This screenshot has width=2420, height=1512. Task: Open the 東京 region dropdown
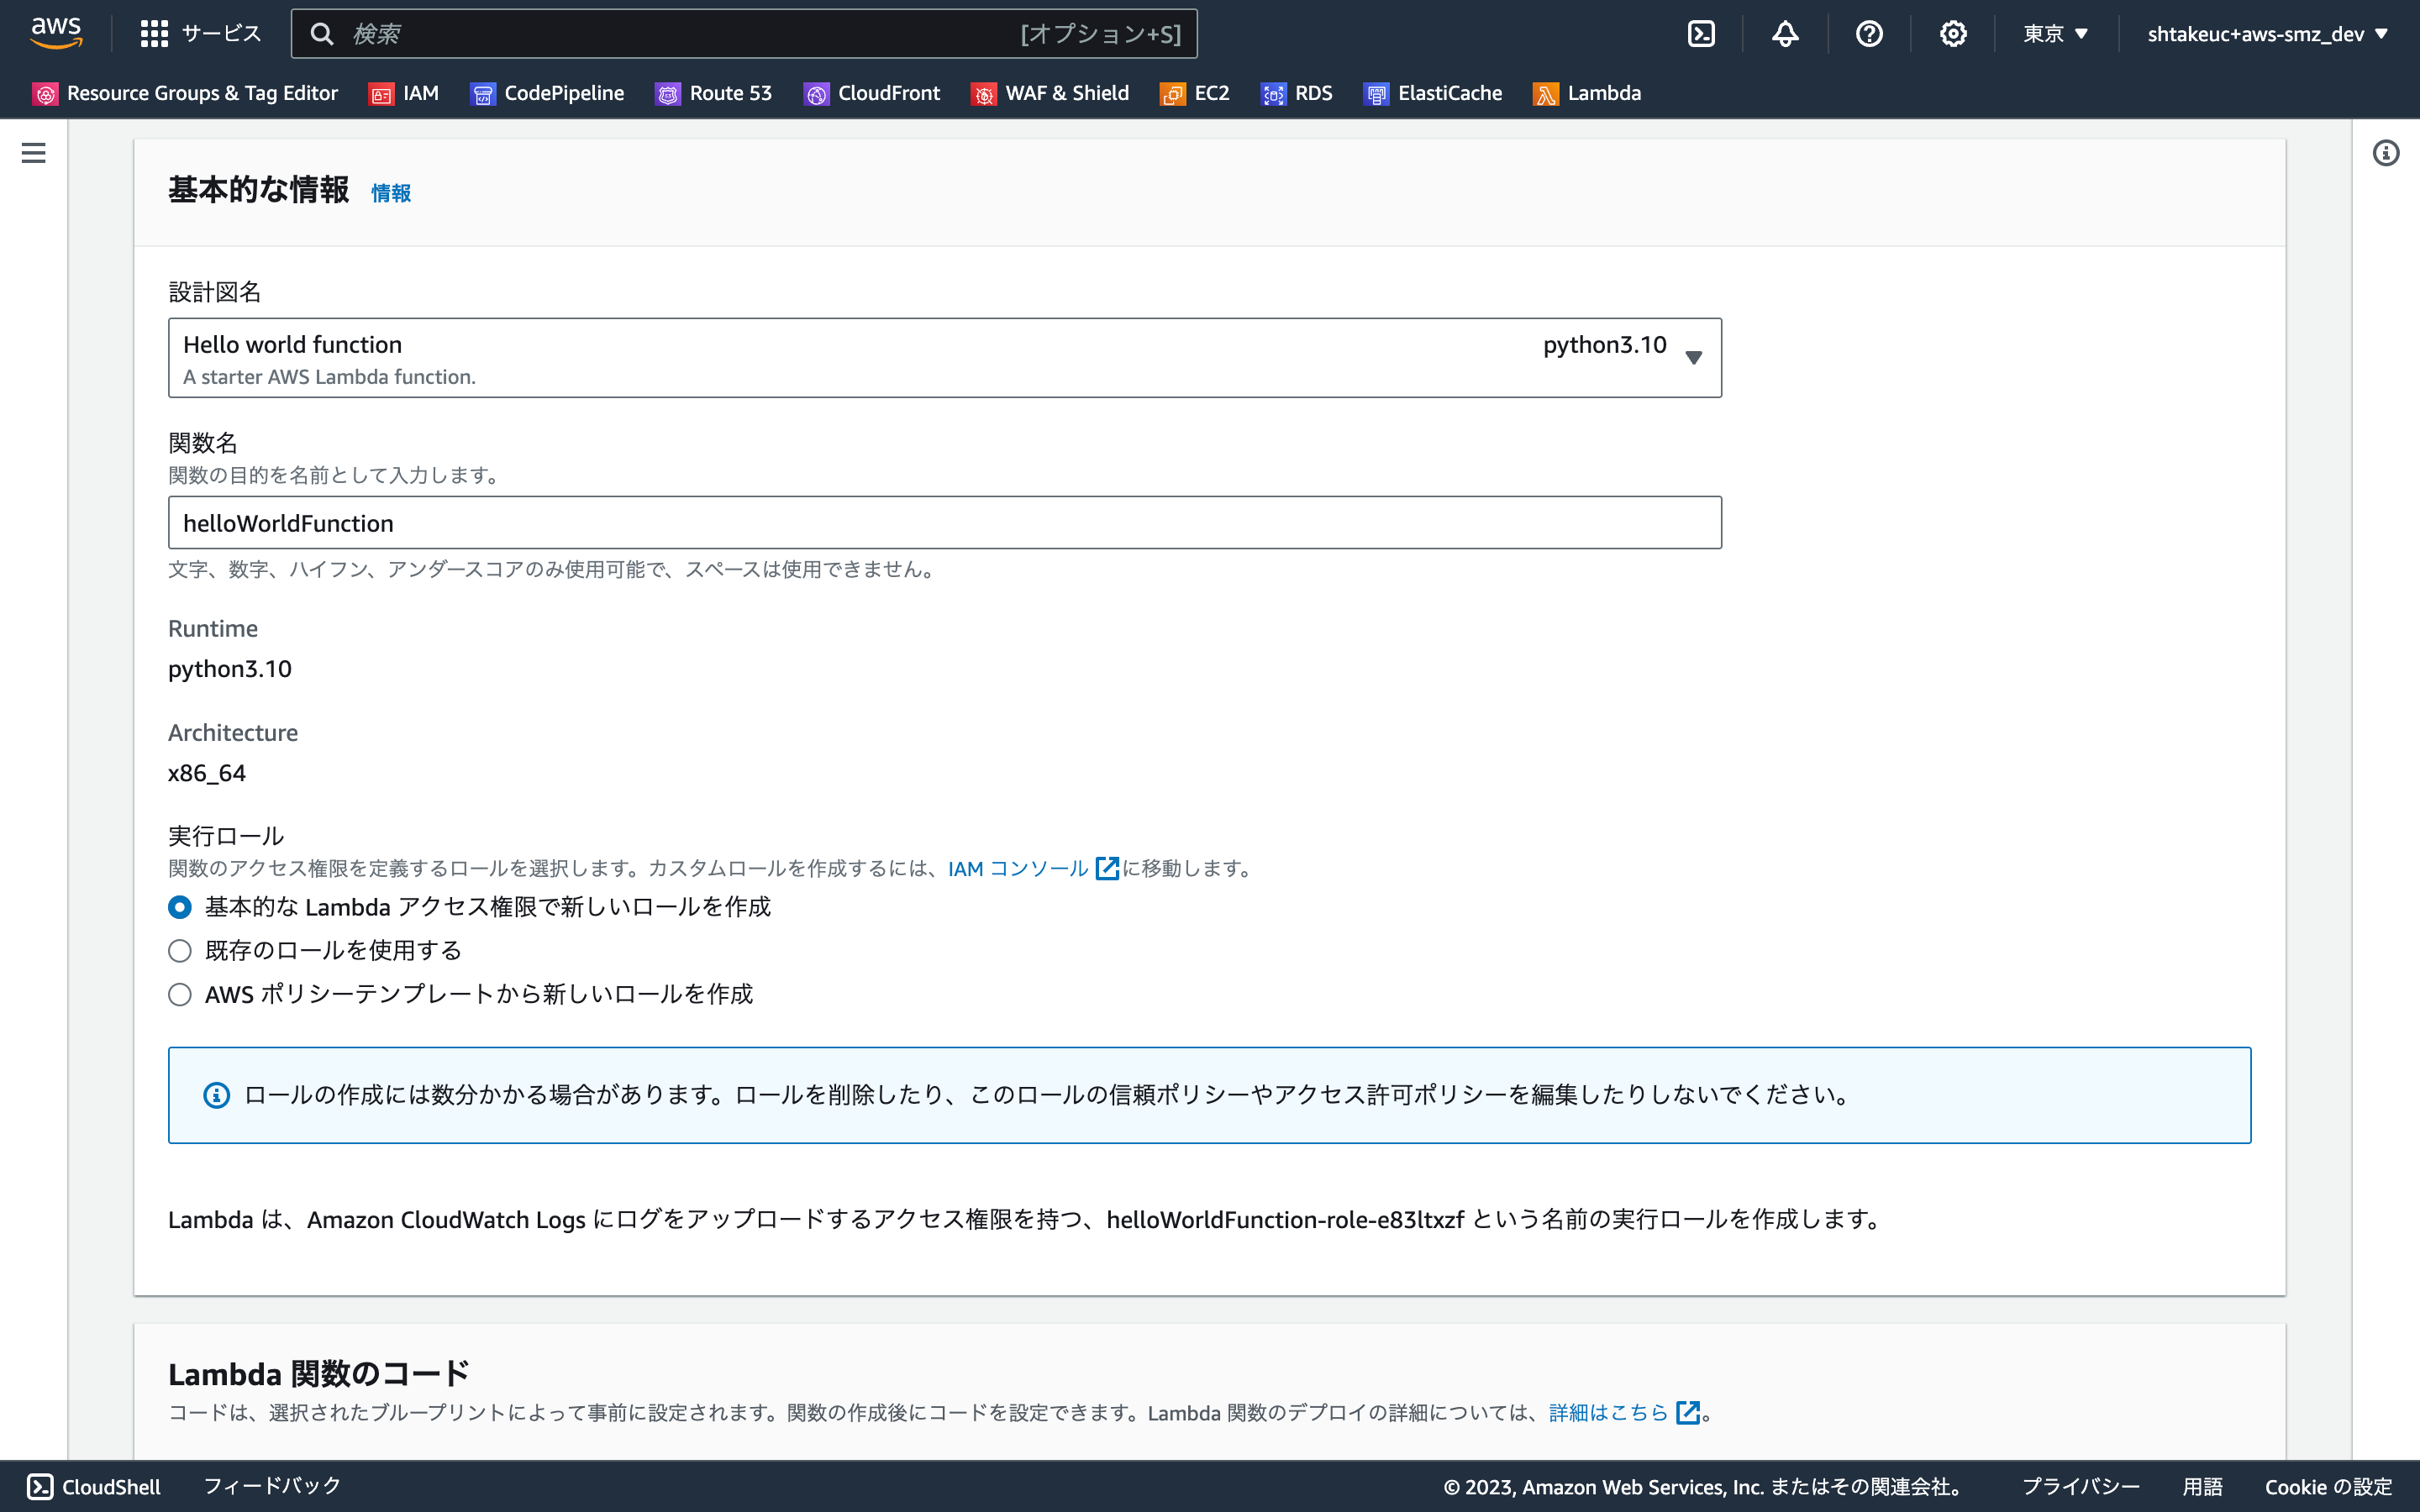[x=2056, y=34]
